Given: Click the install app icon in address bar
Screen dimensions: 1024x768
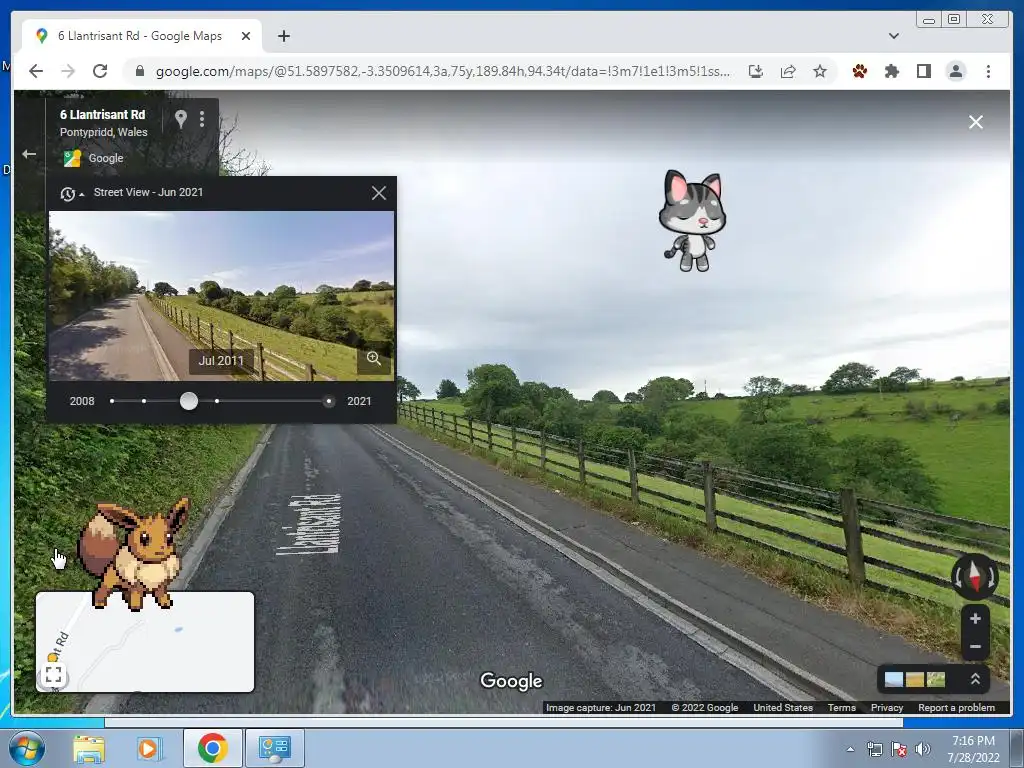Looking at the screenshot, I should pos(756,71).
